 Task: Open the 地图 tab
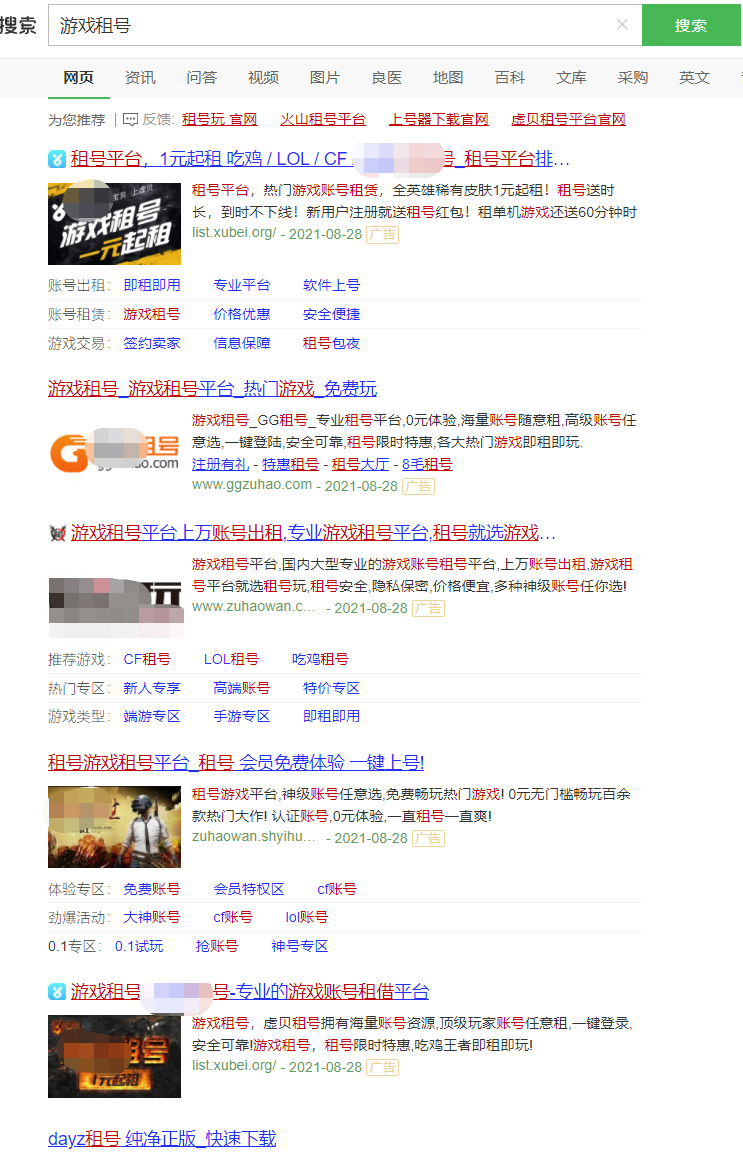[448, 77]
